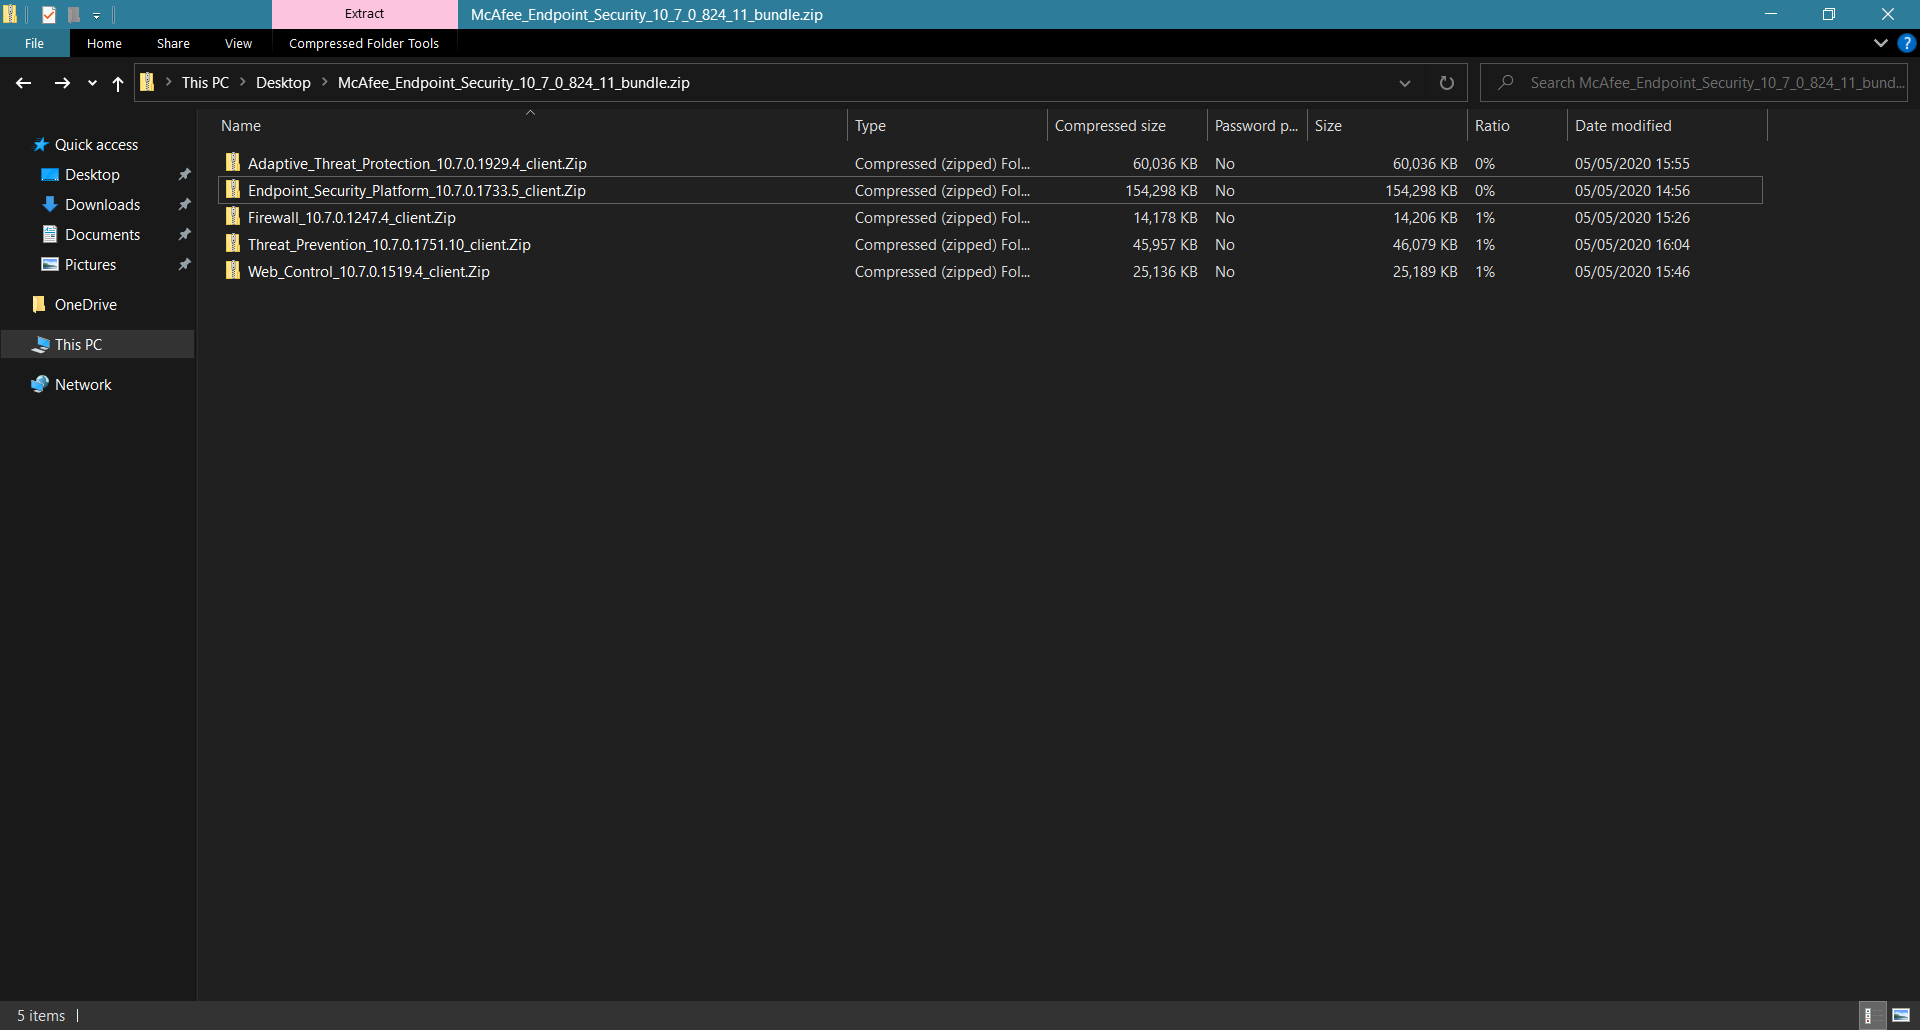1920x1030 pixels.
Task: Click the Firewall zip file icon
Action: coord(233,217)
